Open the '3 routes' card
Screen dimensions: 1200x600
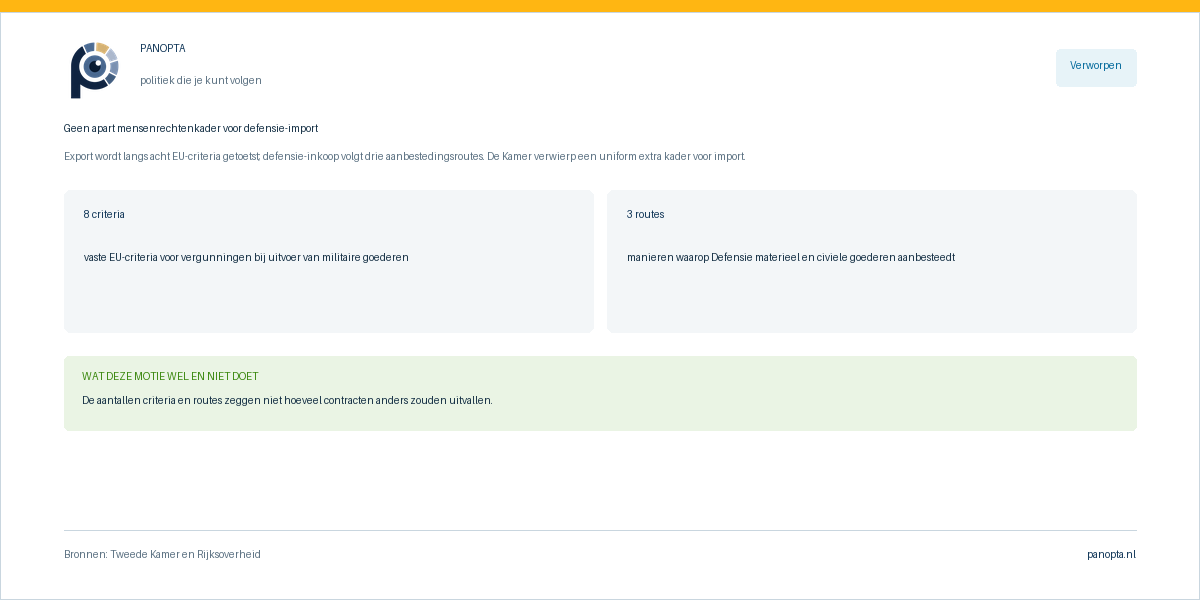click(872, 261)
